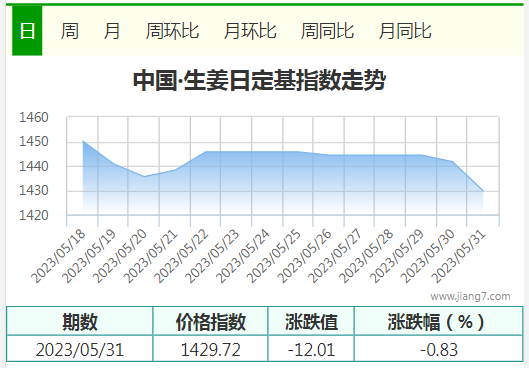
Task: Open the 月同比 tab
Action: (x=405, y=31)
